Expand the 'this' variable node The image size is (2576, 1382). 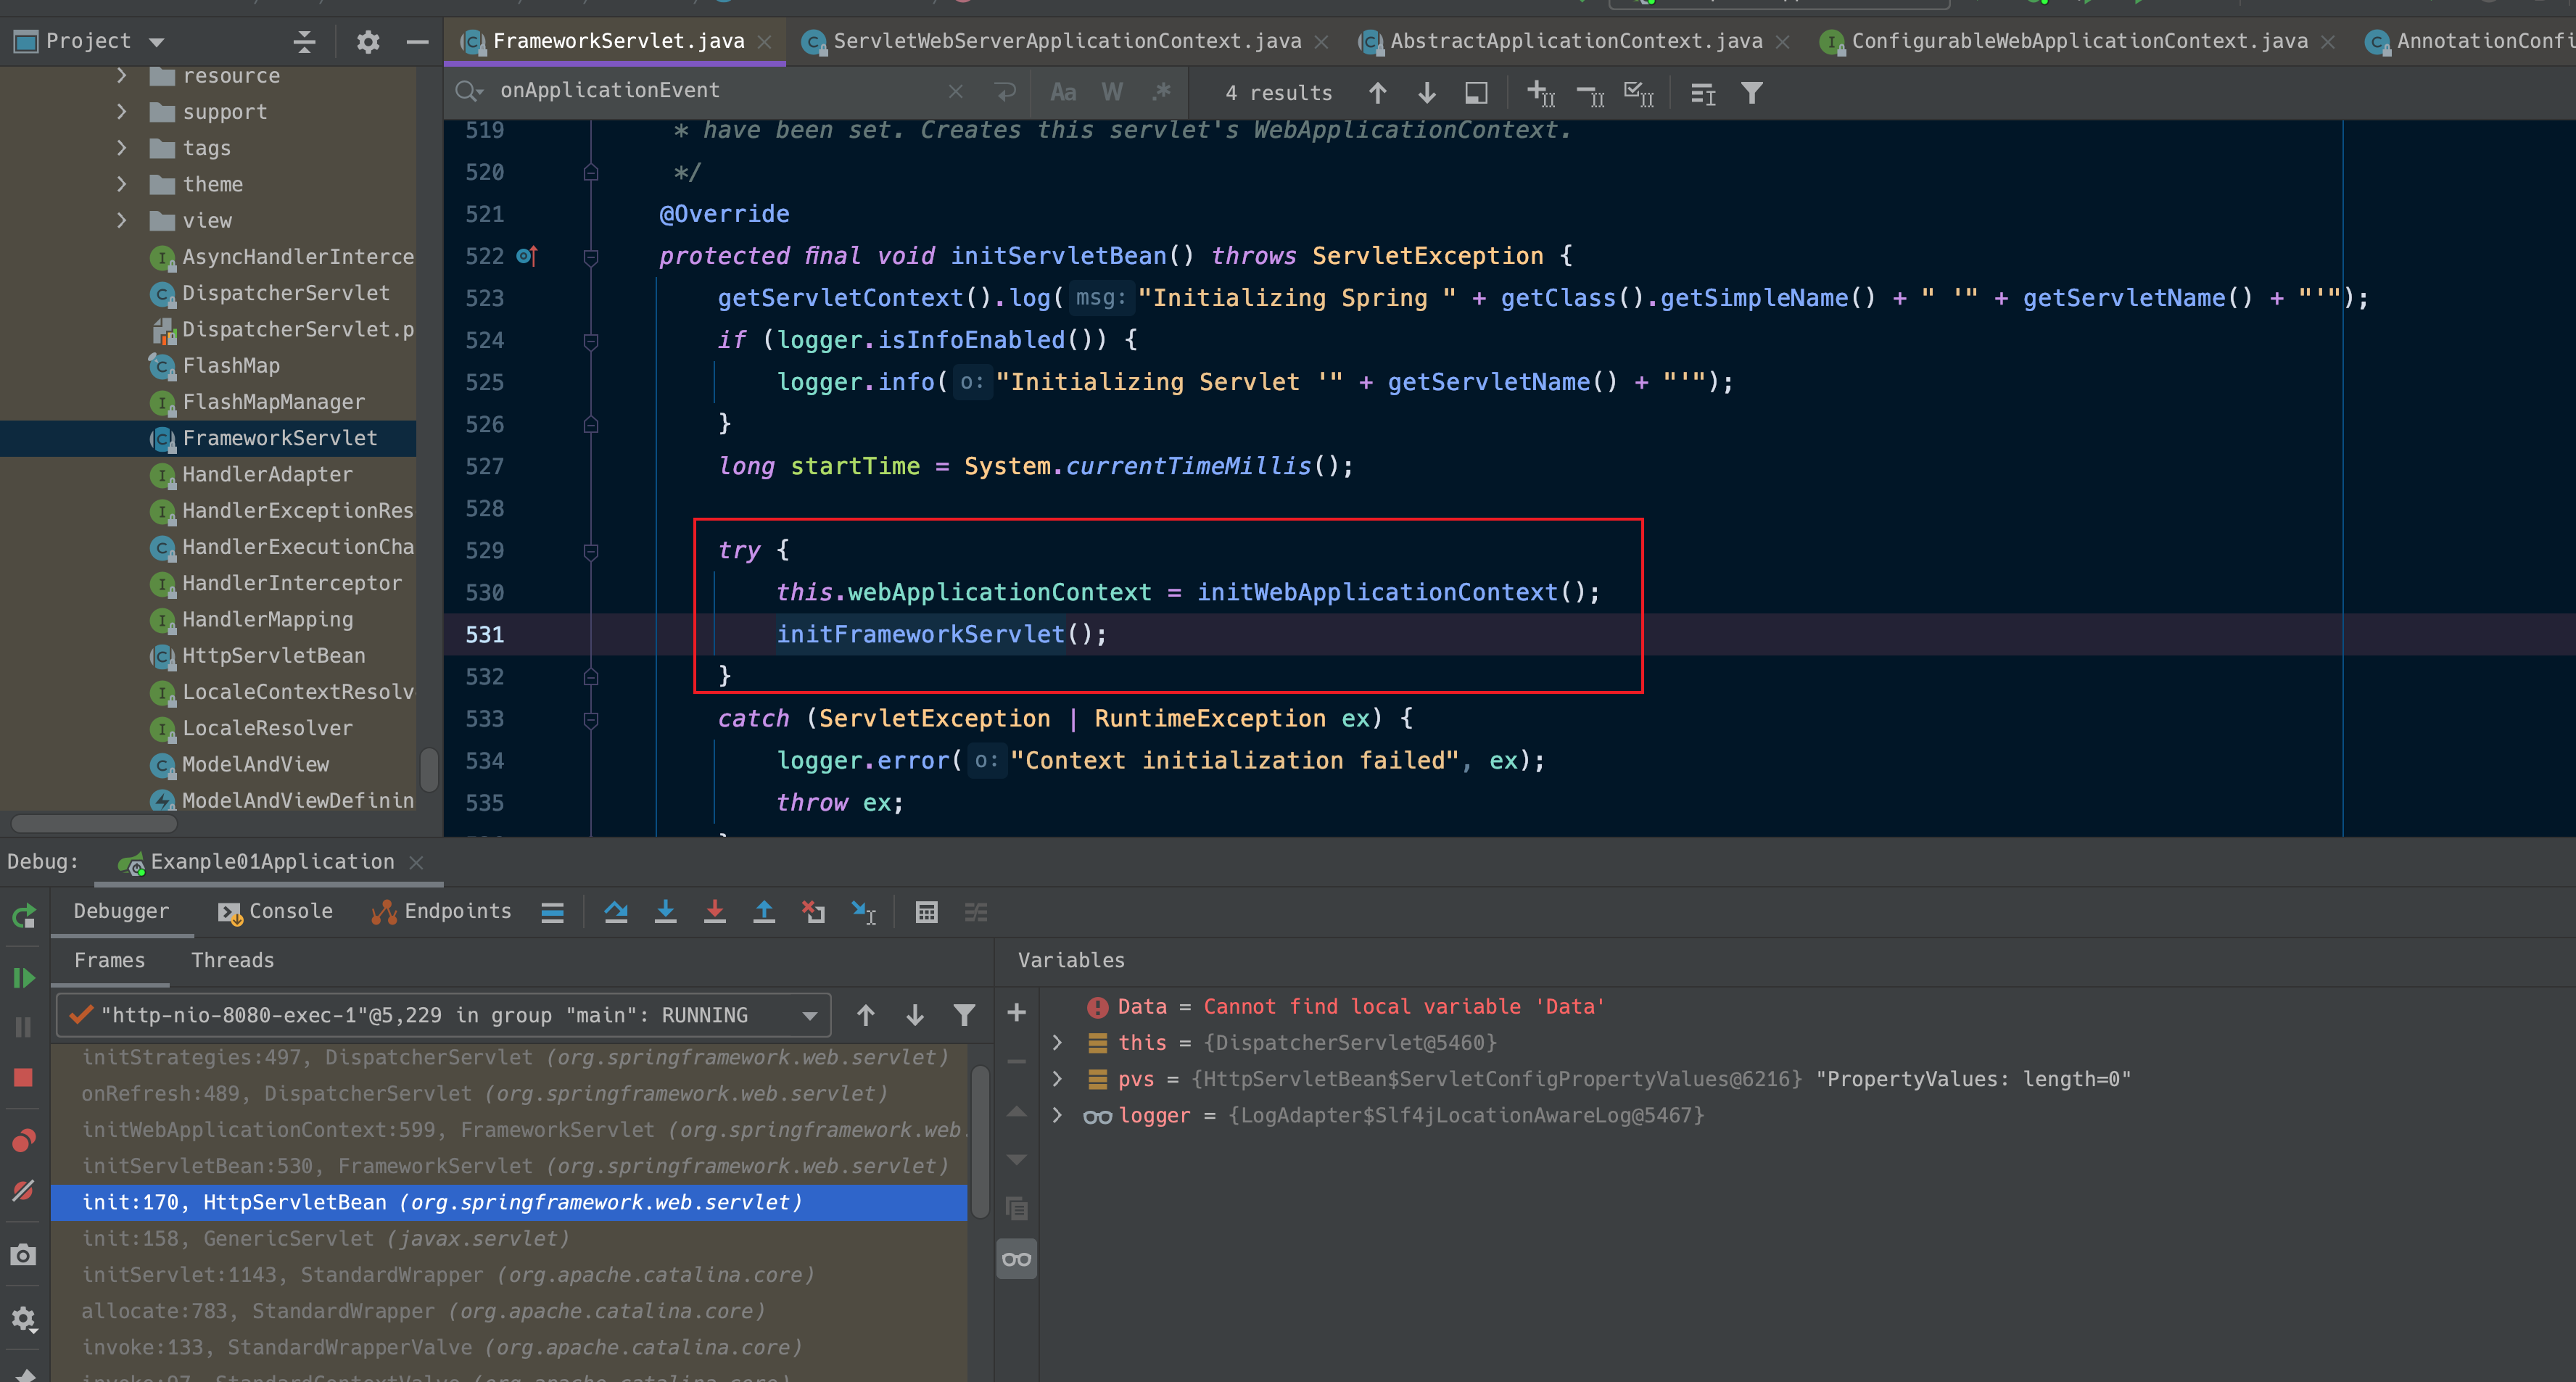click(x=1057, y=1042)
